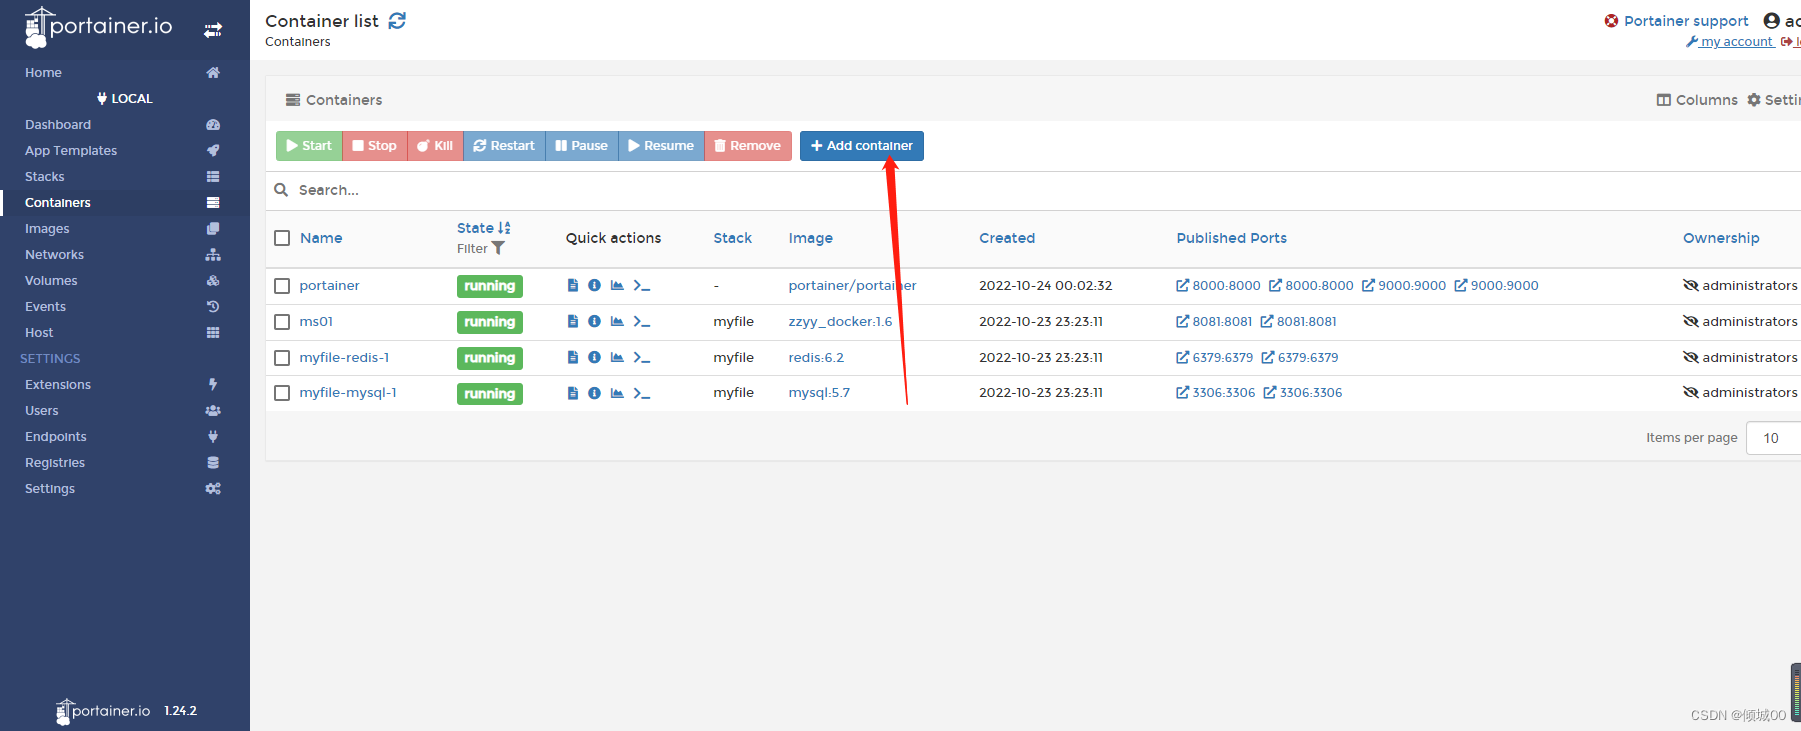Click the Pause button
This screenshot has width=1801, height=731.
pyautogui.click(x=582, y=146)
